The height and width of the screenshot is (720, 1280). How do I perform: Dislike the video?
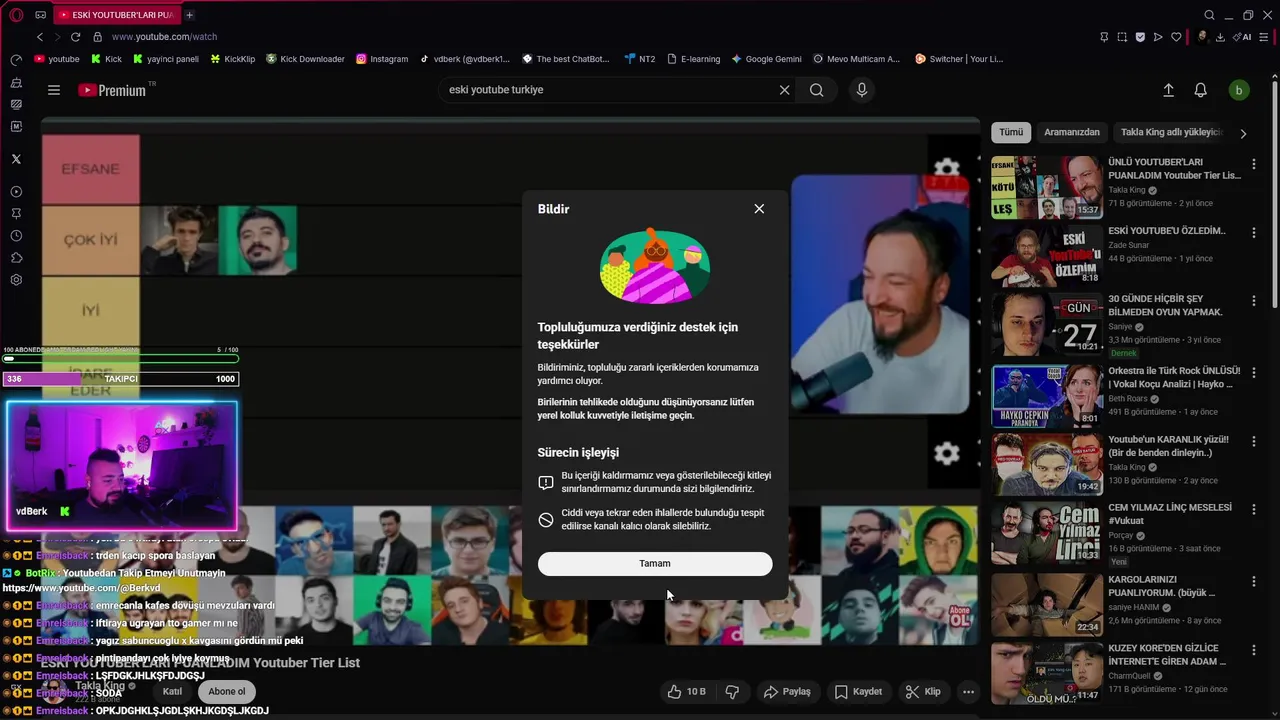(732, 692)
